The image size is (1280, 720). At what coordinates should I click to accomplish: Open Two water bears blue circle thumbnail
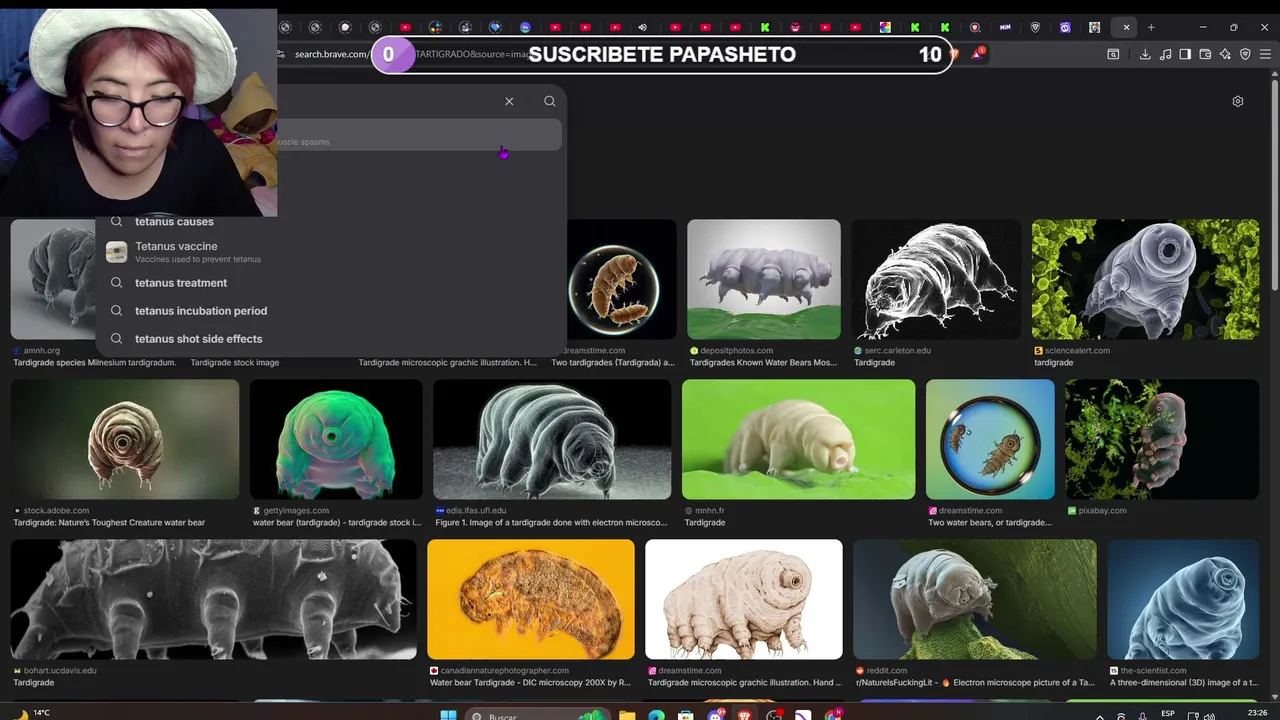coord(990,440)
